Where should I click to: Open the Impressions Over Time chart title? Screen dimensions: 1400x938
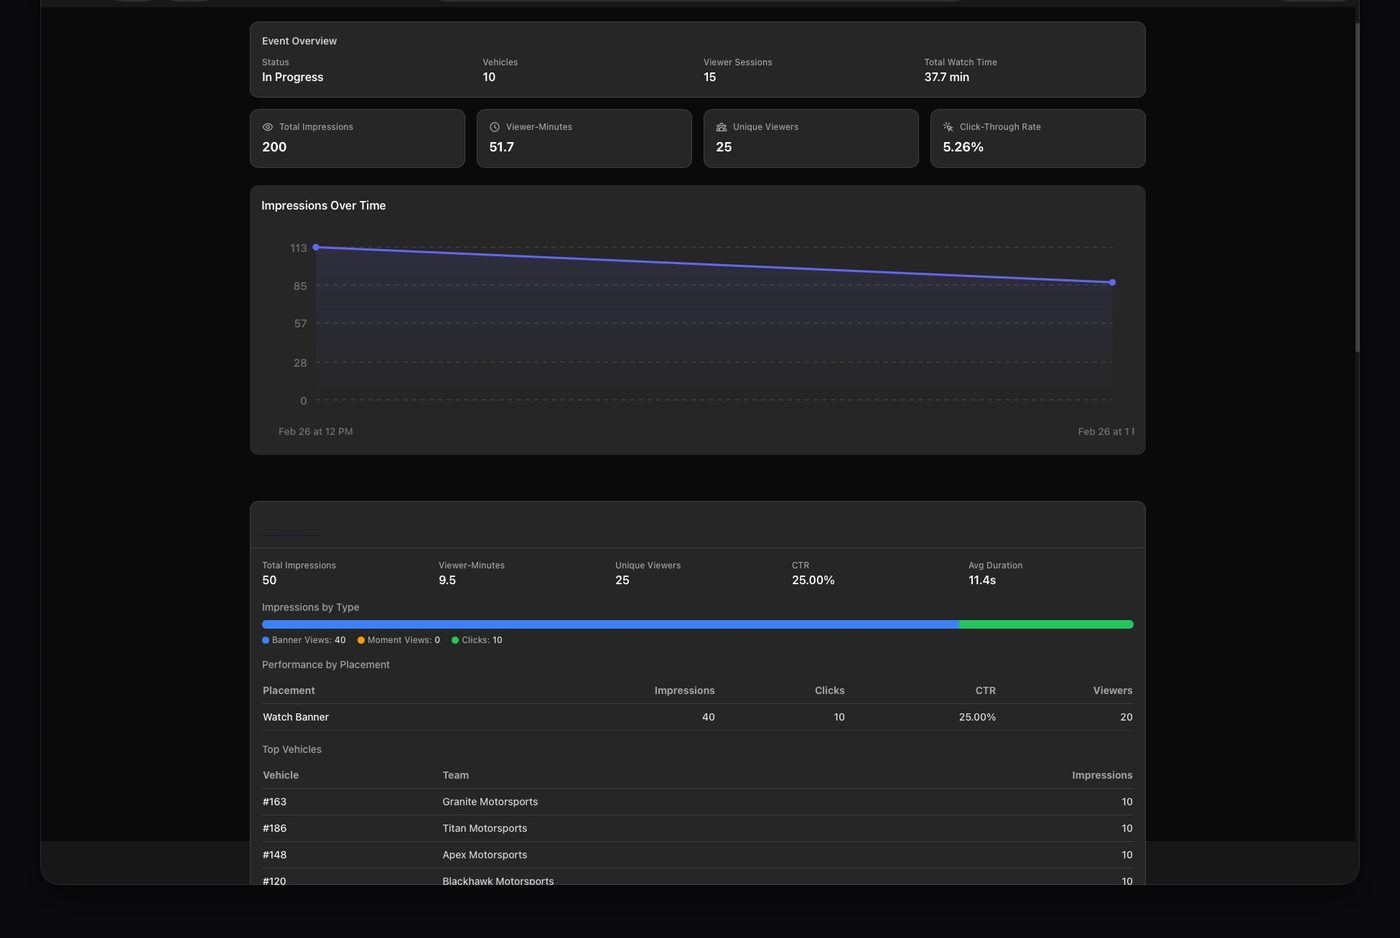click(x=323, y=205)
